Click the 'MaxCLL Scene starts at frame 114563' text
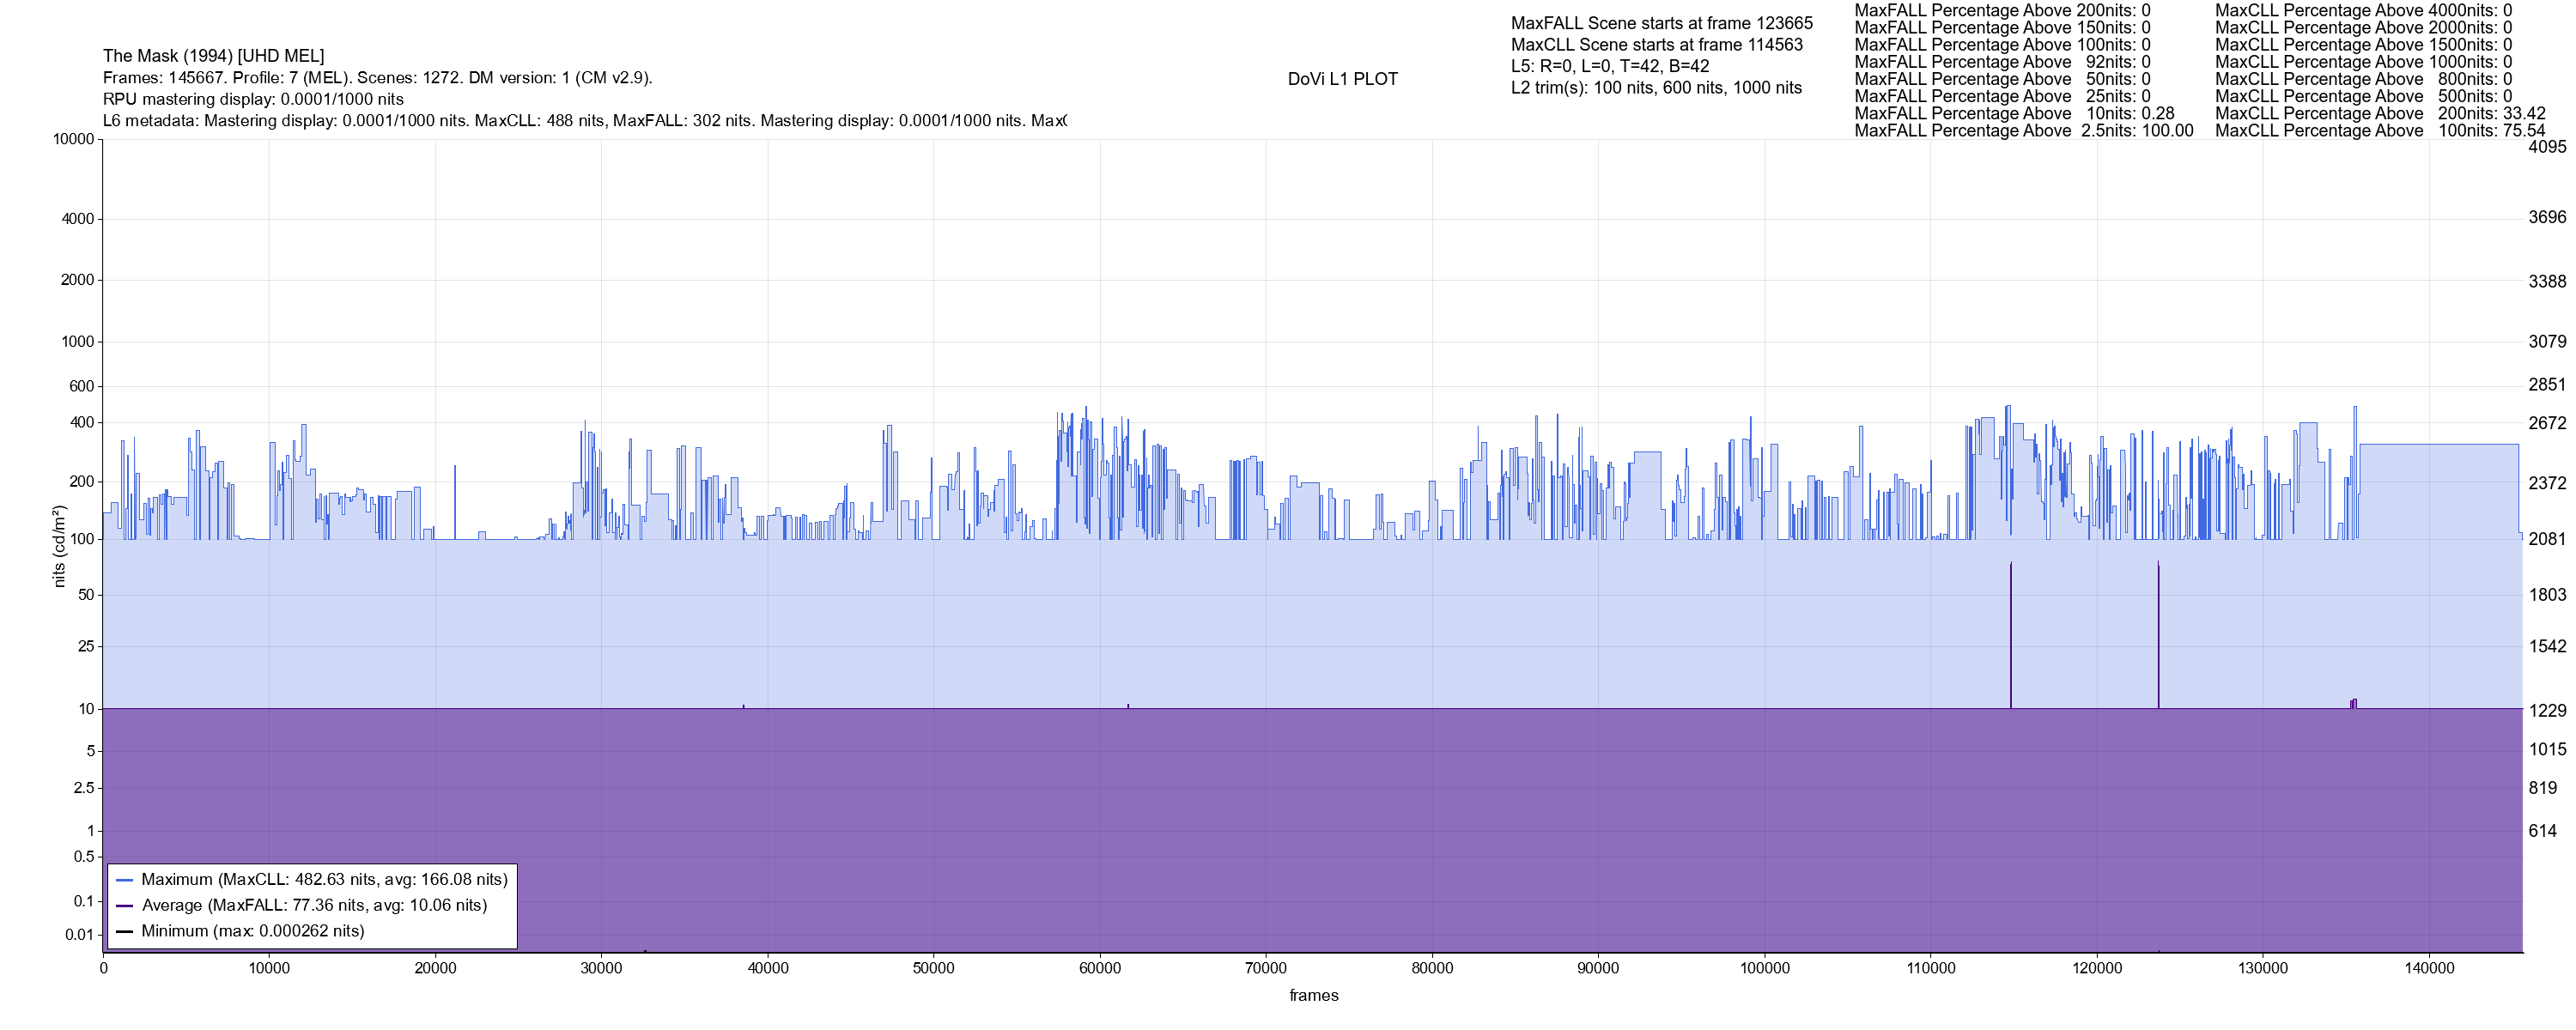This screenshot has width=2576, height=1030. (x=1656, y=45)
